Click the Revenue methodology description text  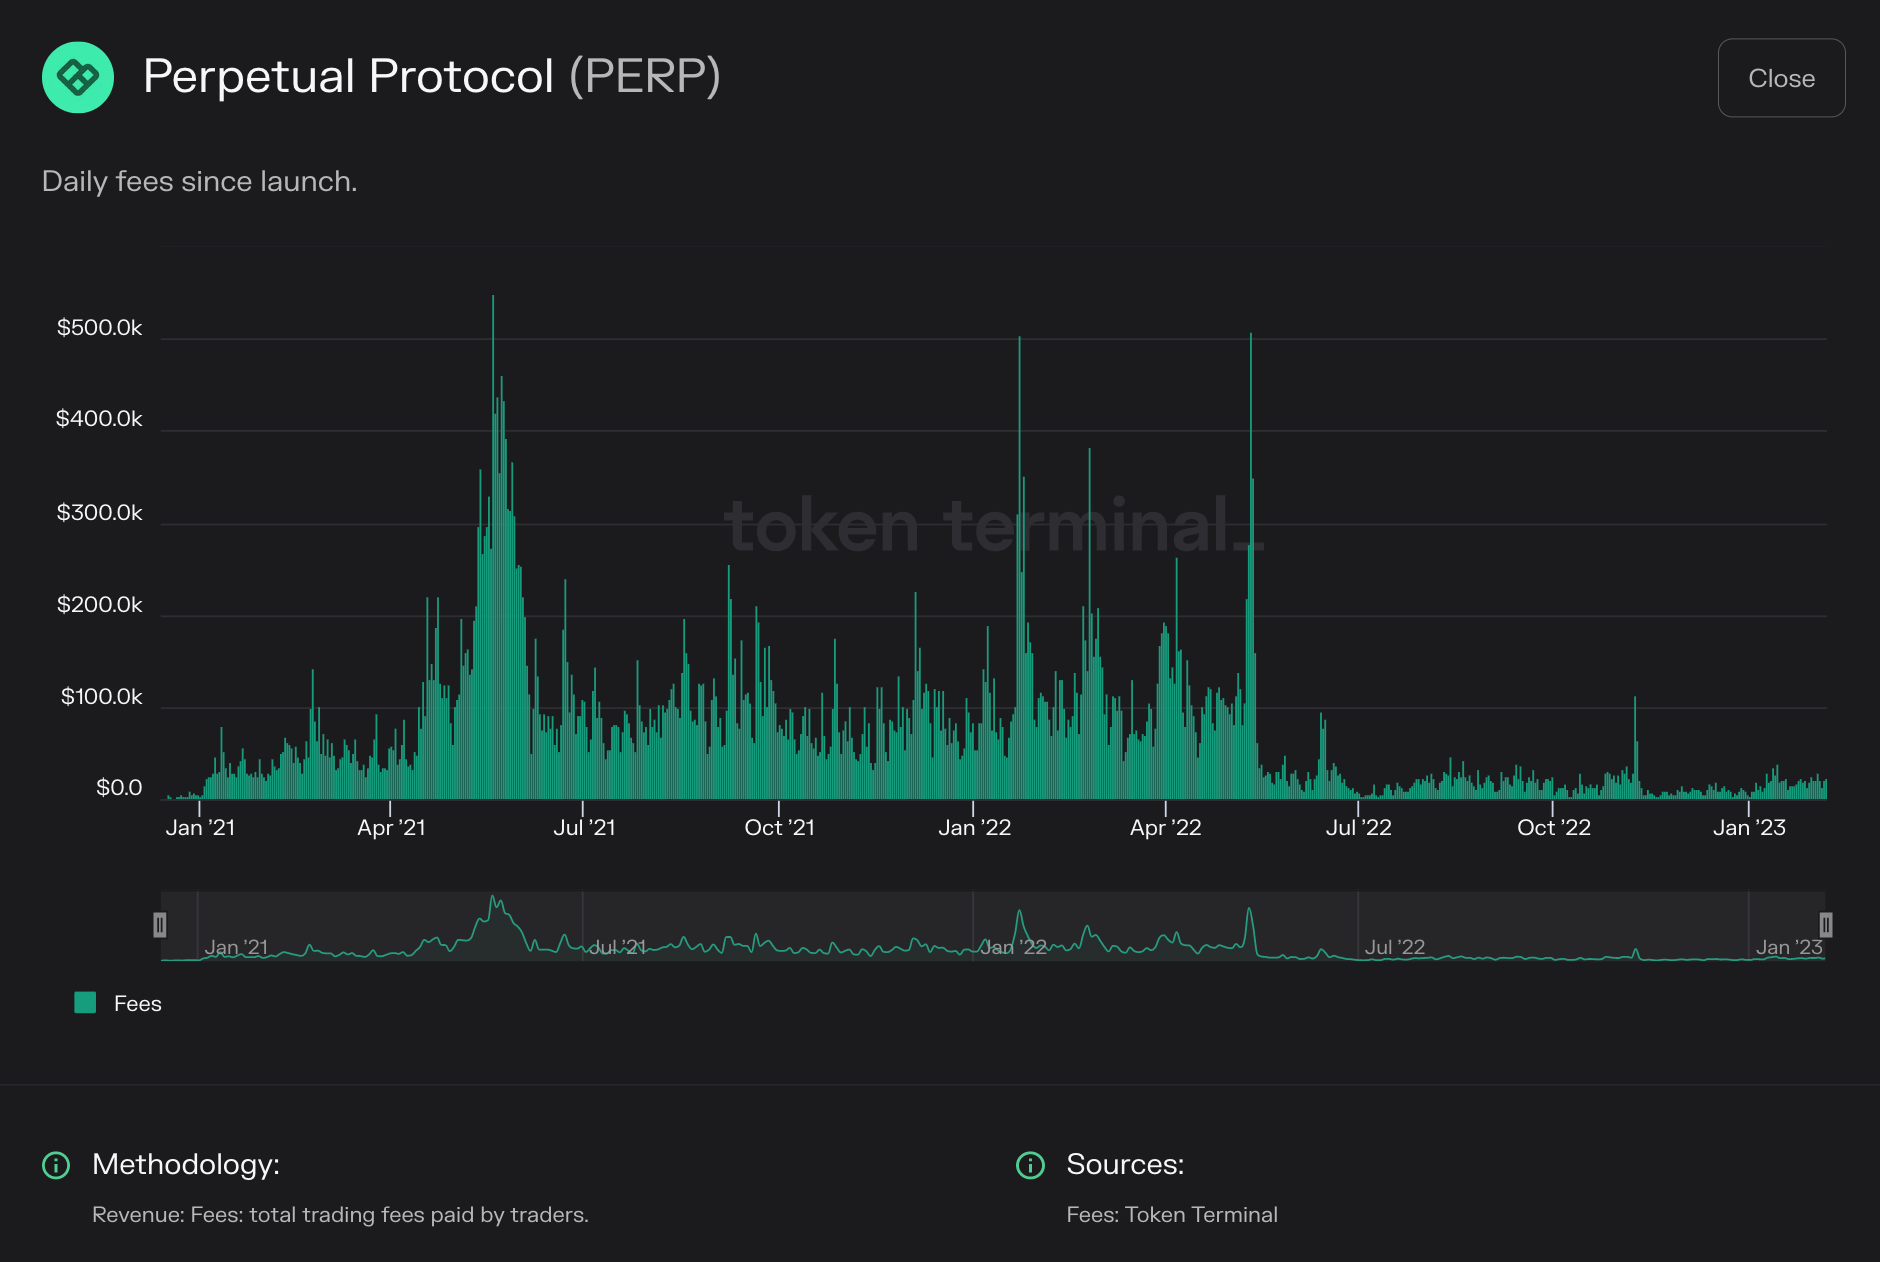pos(340,1214)
